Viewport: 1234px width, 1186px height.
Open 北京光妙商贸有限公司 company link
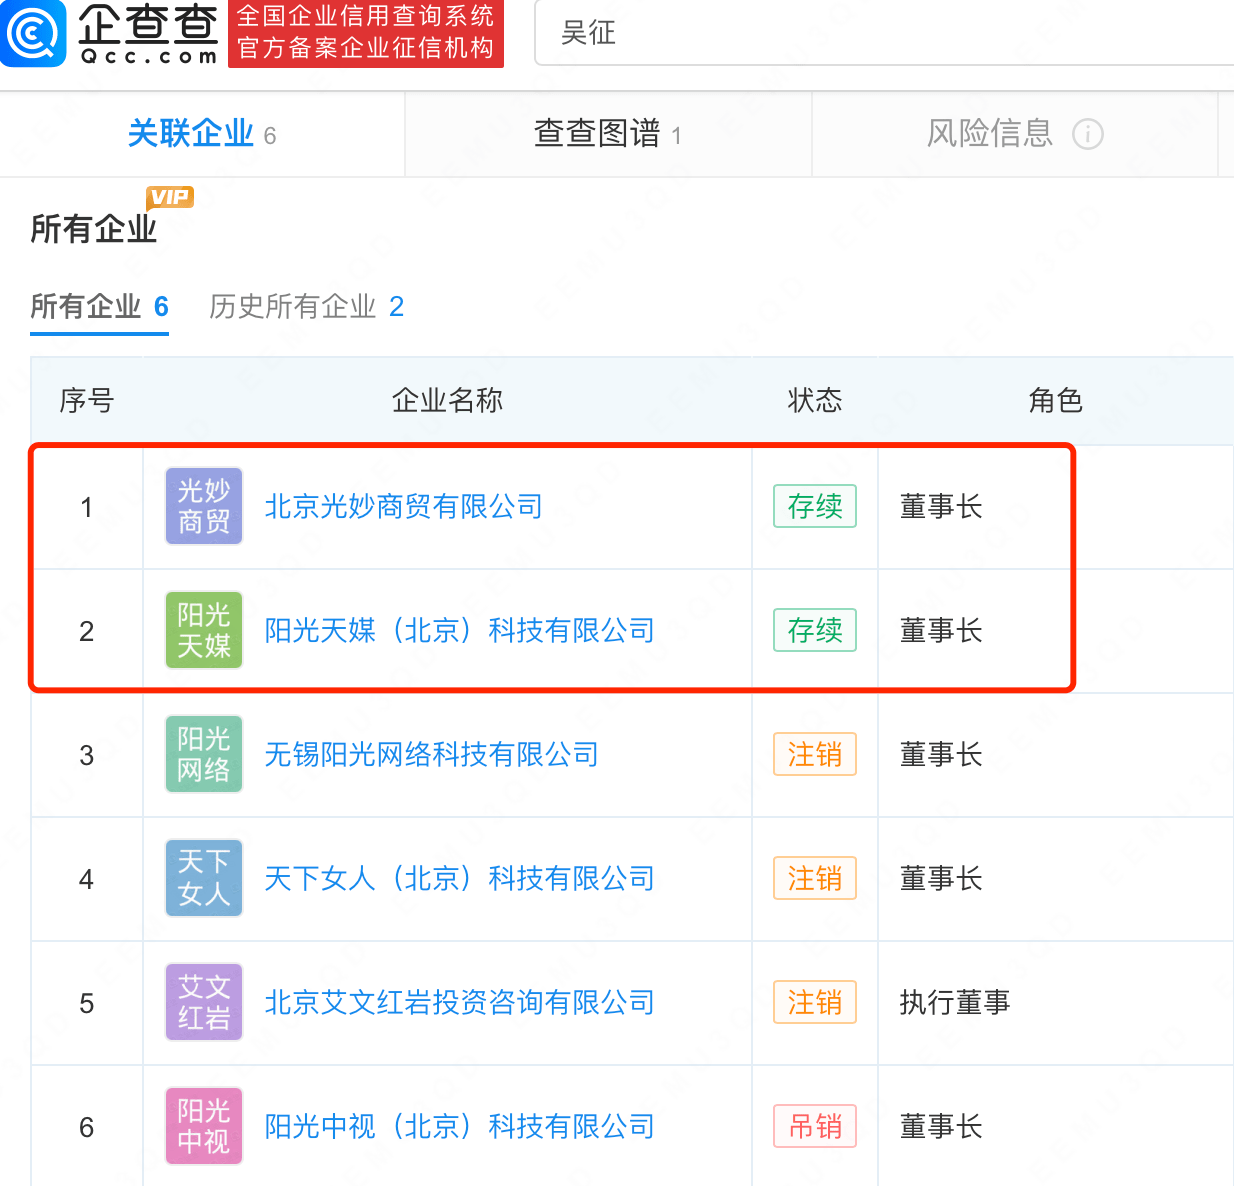coord(403,507)
